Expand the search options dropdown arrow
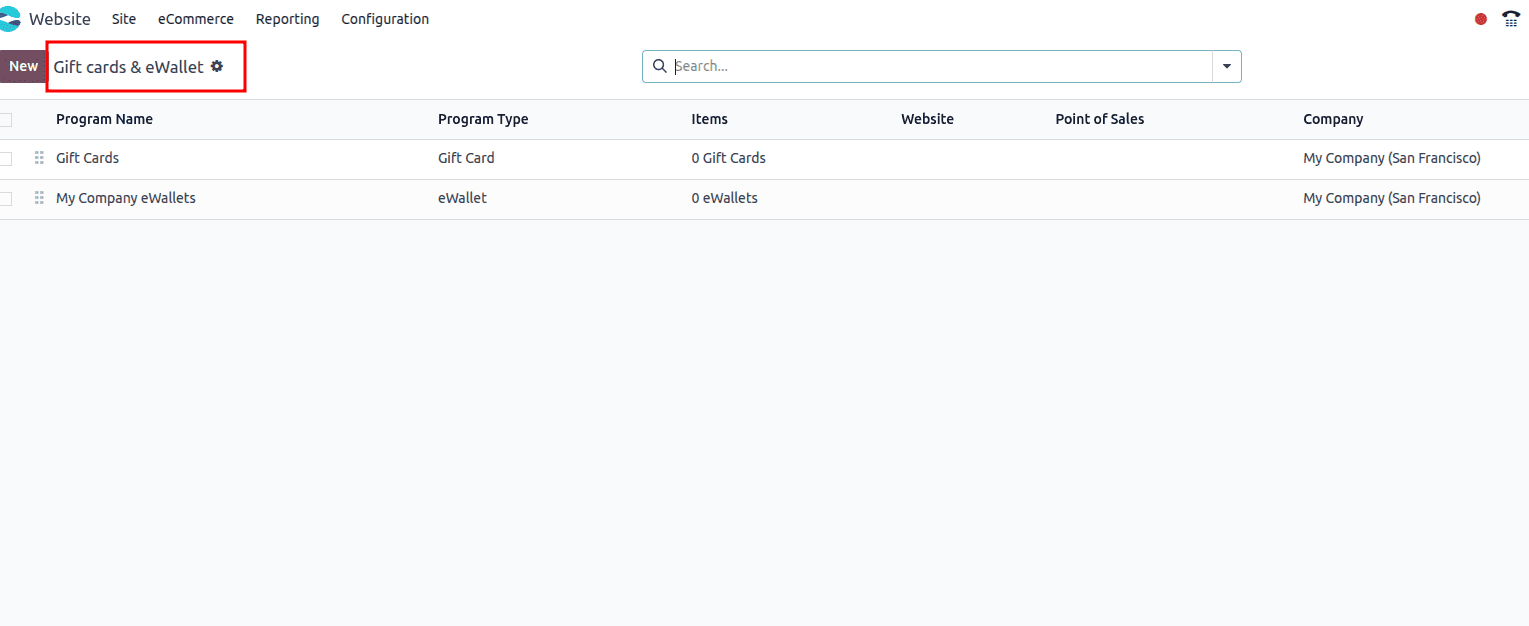The image size is (1529, 626). coord(1227,66)
